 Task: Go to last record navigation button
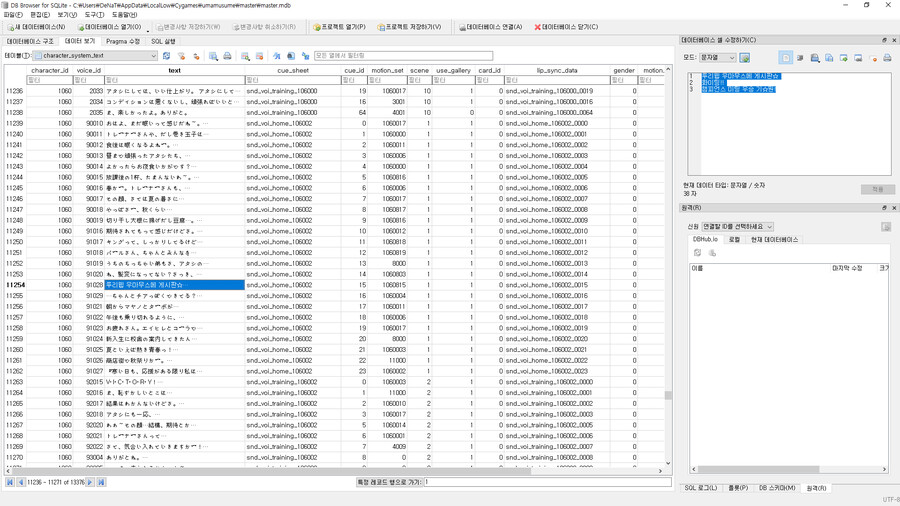pyautogui.click(x=101, y=482)
